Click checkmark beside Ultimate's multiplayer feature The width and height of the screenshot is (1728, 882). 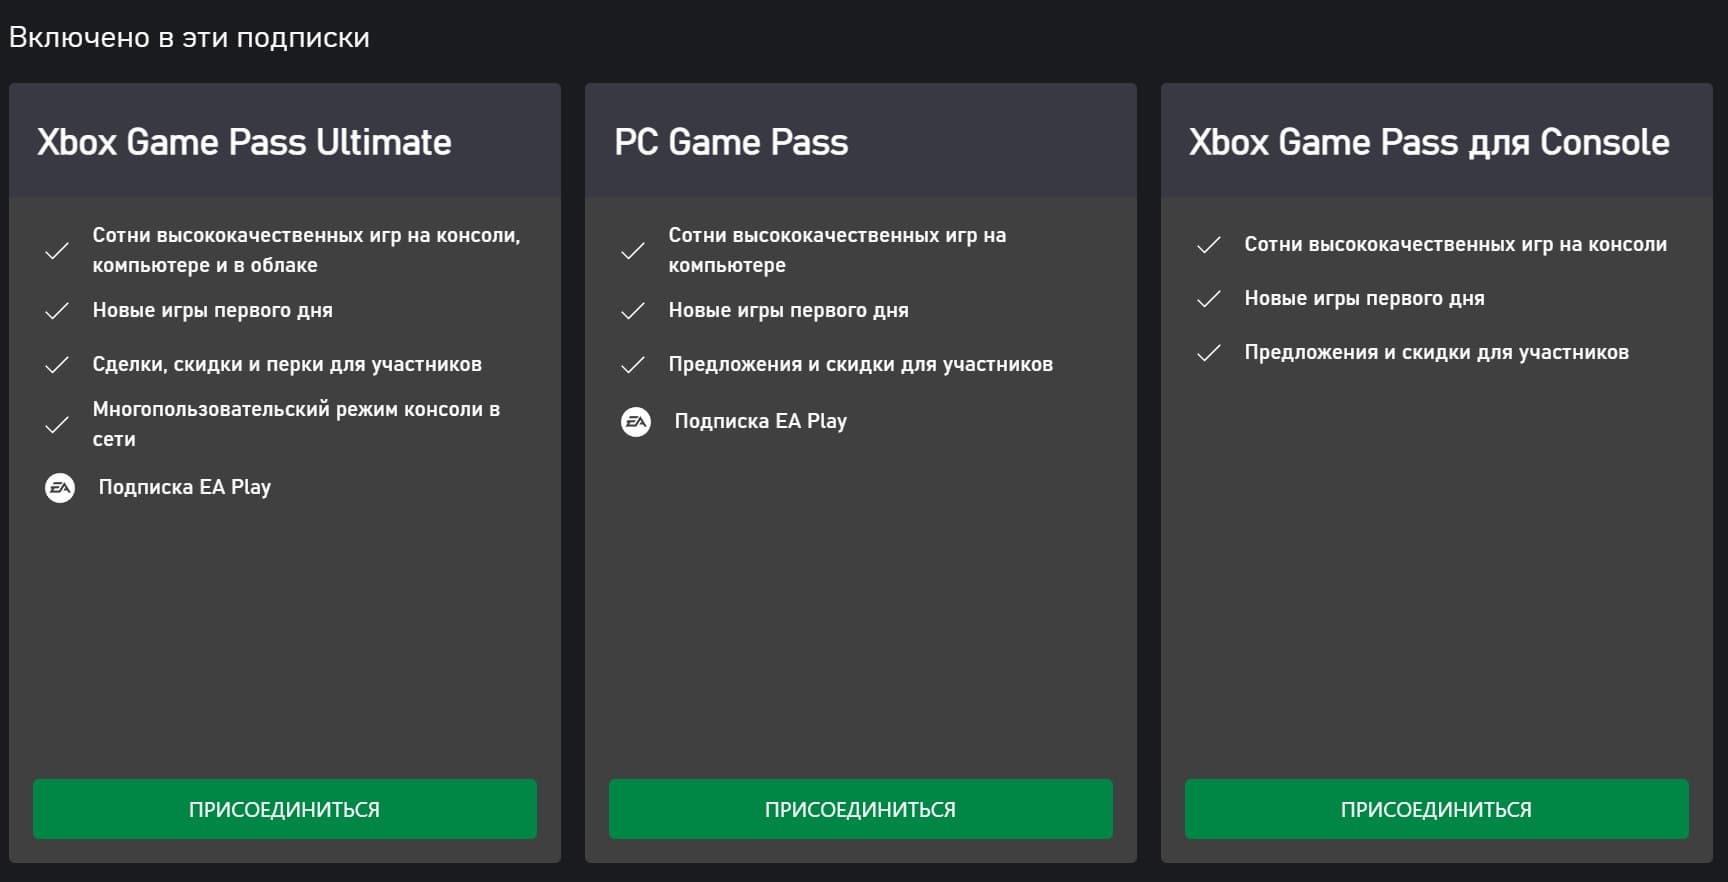pyautogui.click(x=57, y=425)
